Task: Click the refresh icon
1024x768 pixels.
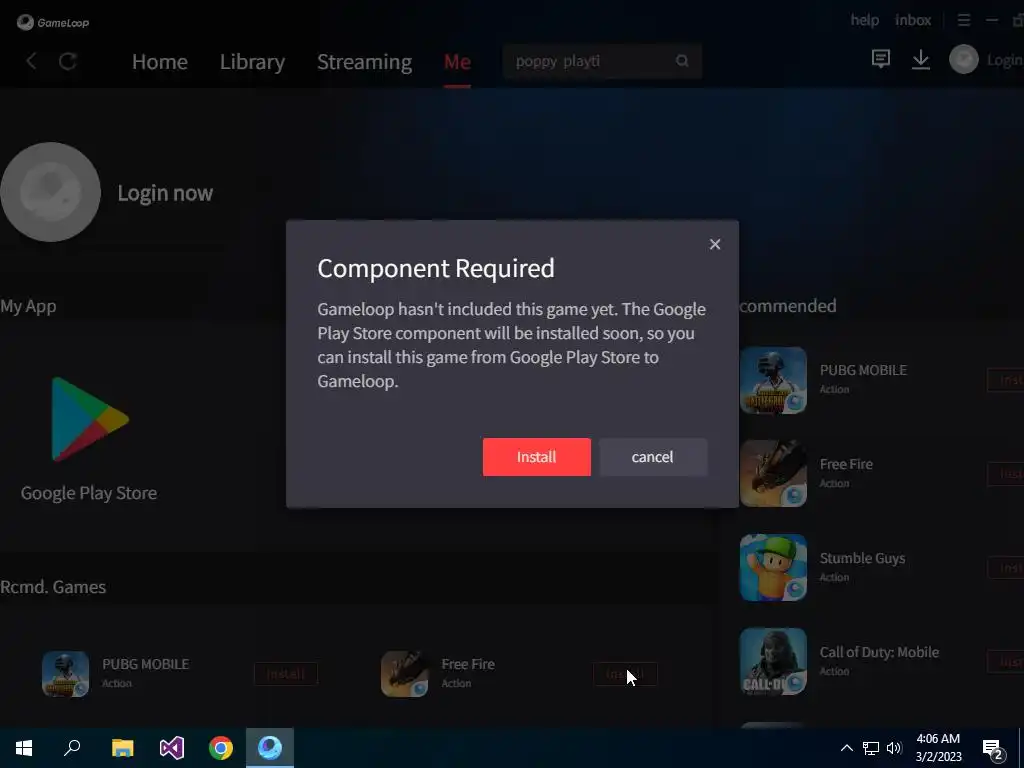Action: 68,61
